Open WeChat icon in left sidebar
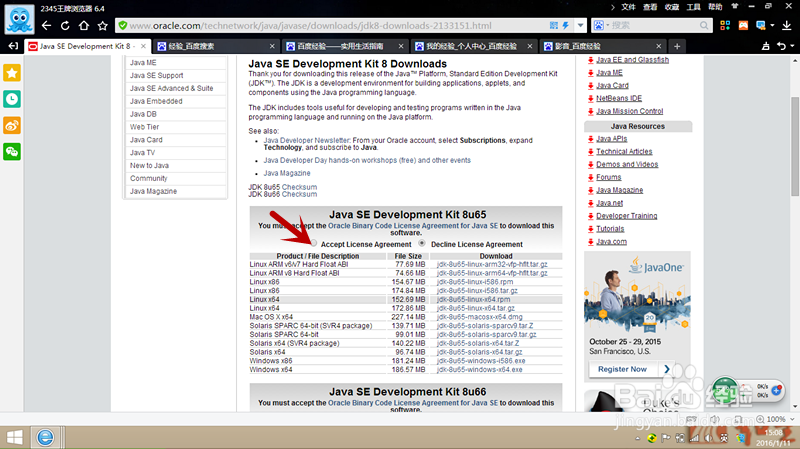 [12, 152]
